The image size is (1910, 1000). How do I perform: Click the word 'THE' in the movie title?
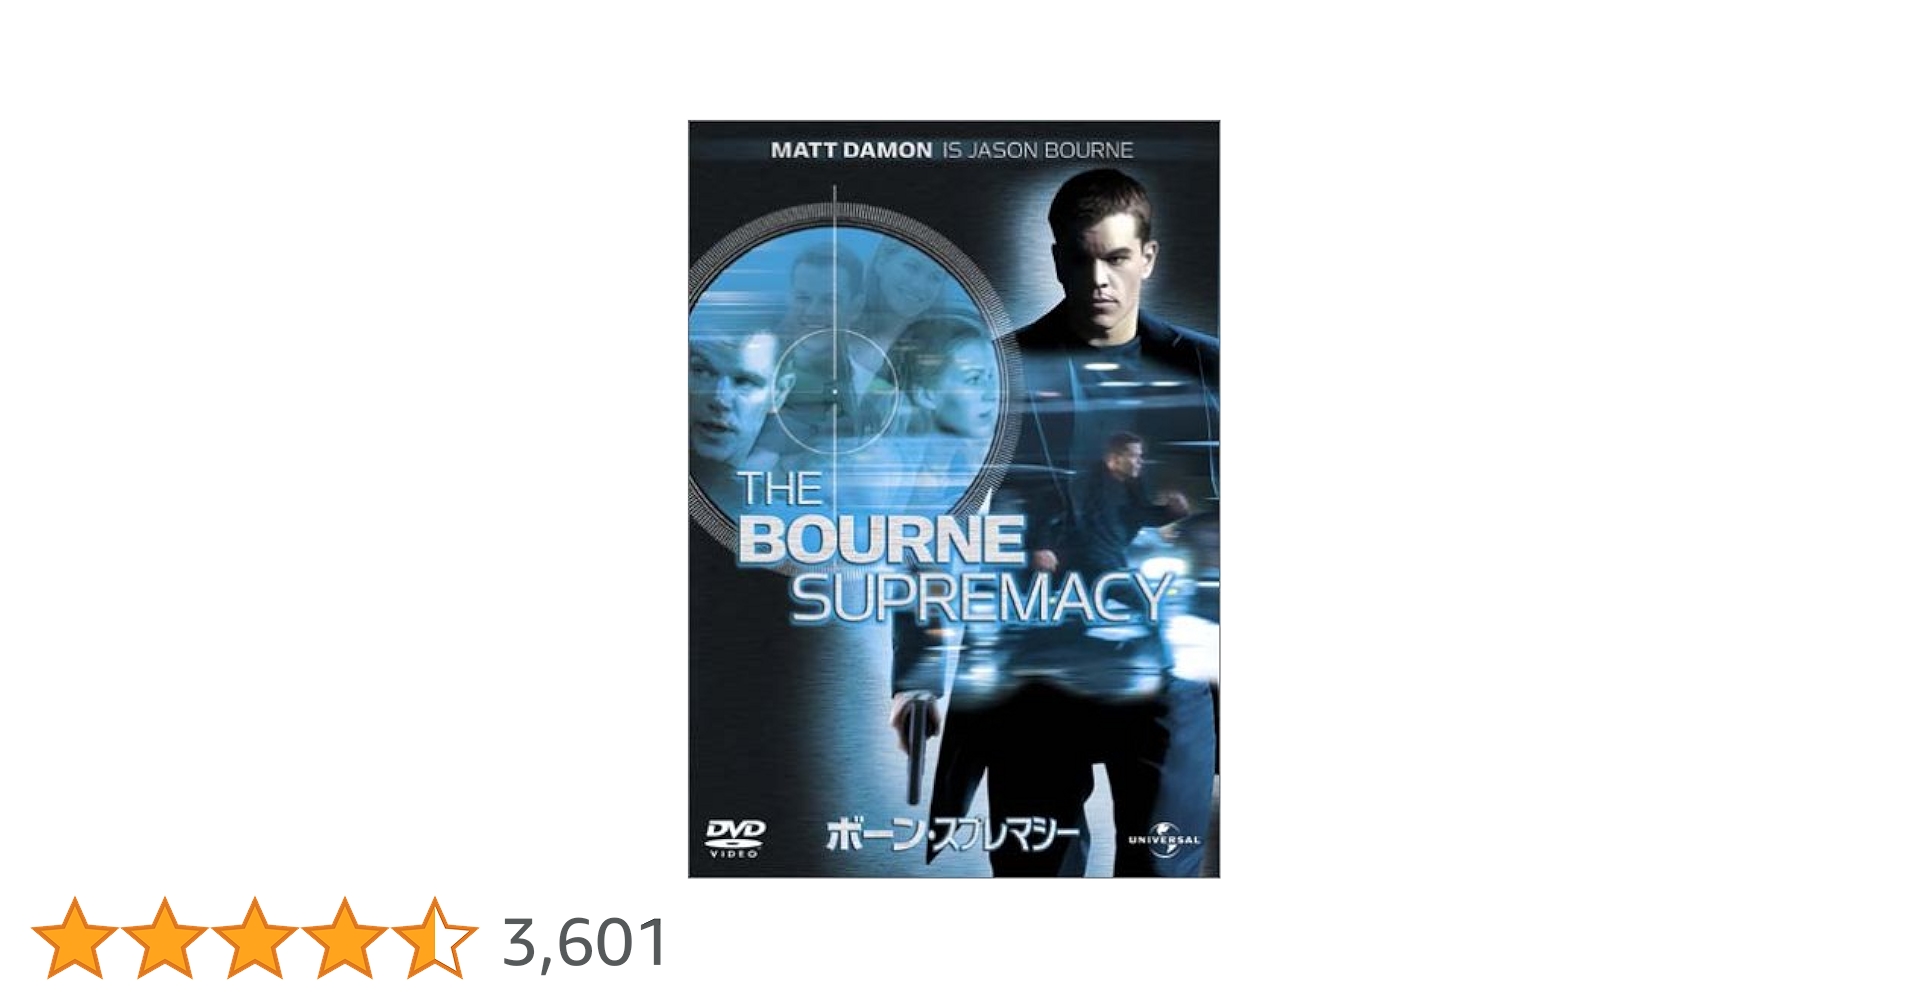(780, 489)
